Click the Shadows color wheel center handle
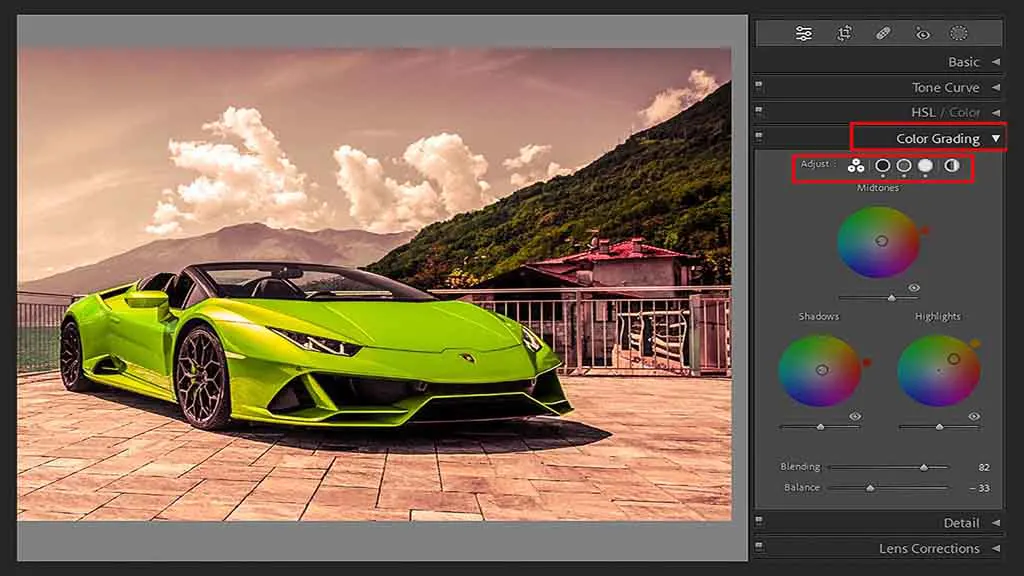 (x=822, y=370)
